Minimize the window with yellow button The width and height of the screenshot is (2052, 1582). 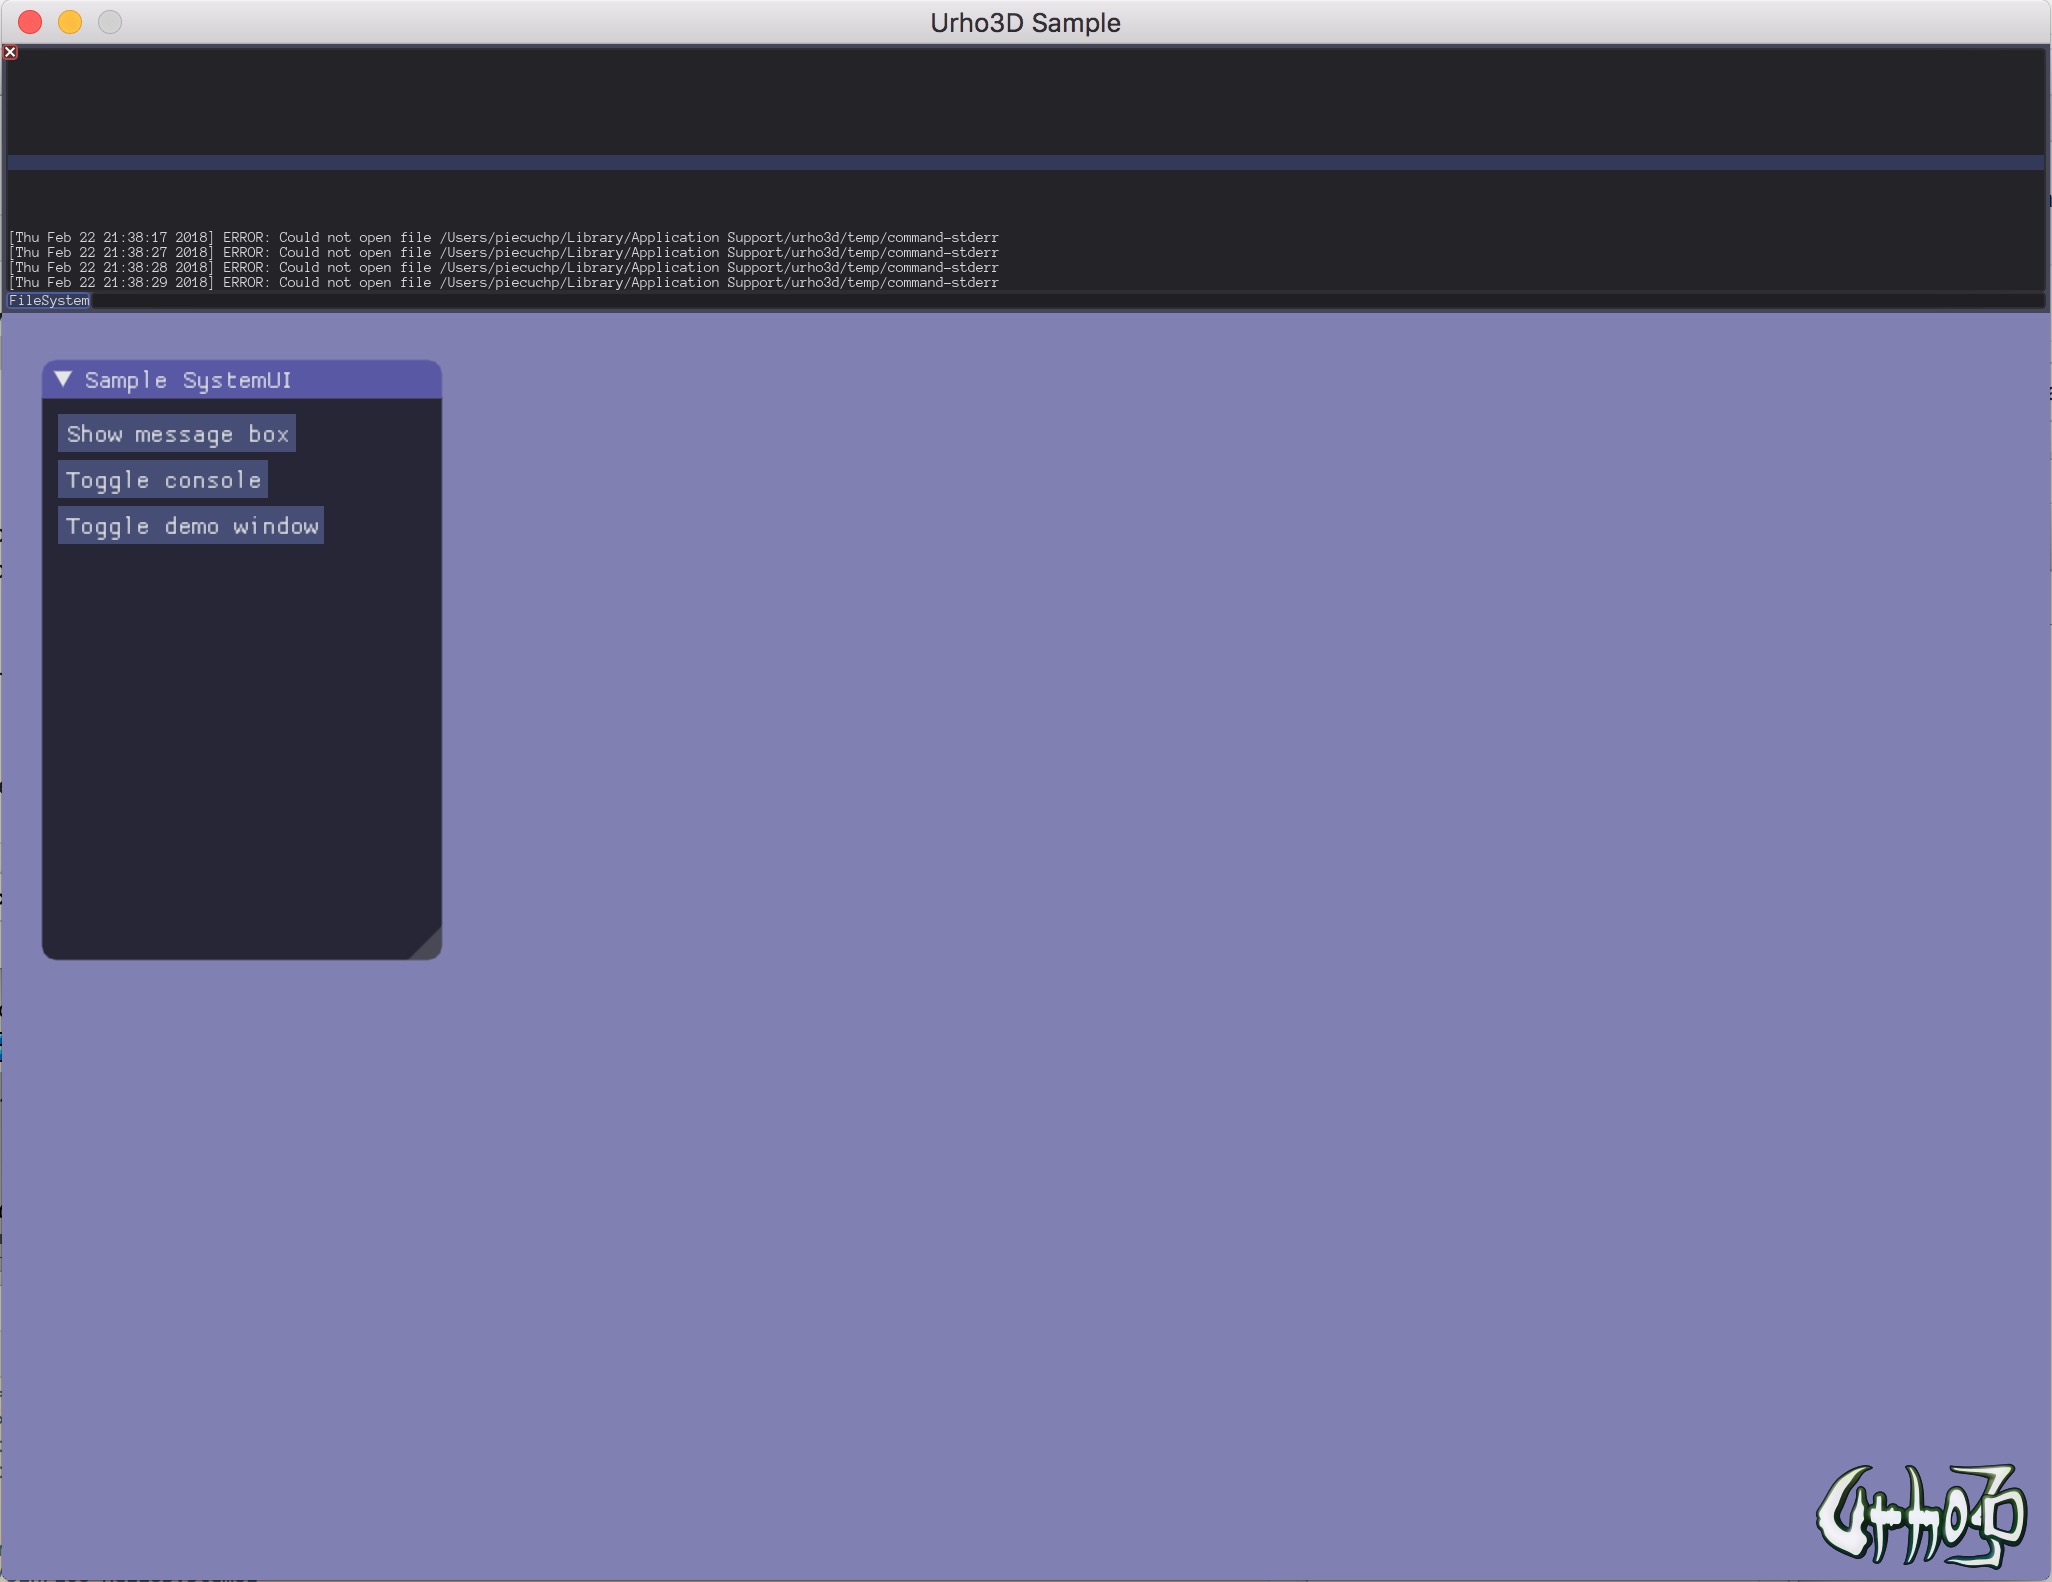[x=70, y=22]
